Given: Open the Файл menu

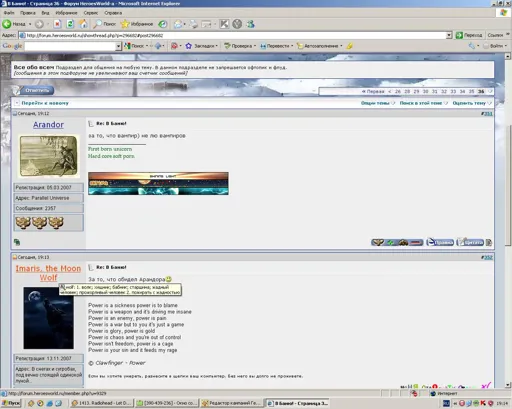Looking at the screenshot, I should pos(9,13).
